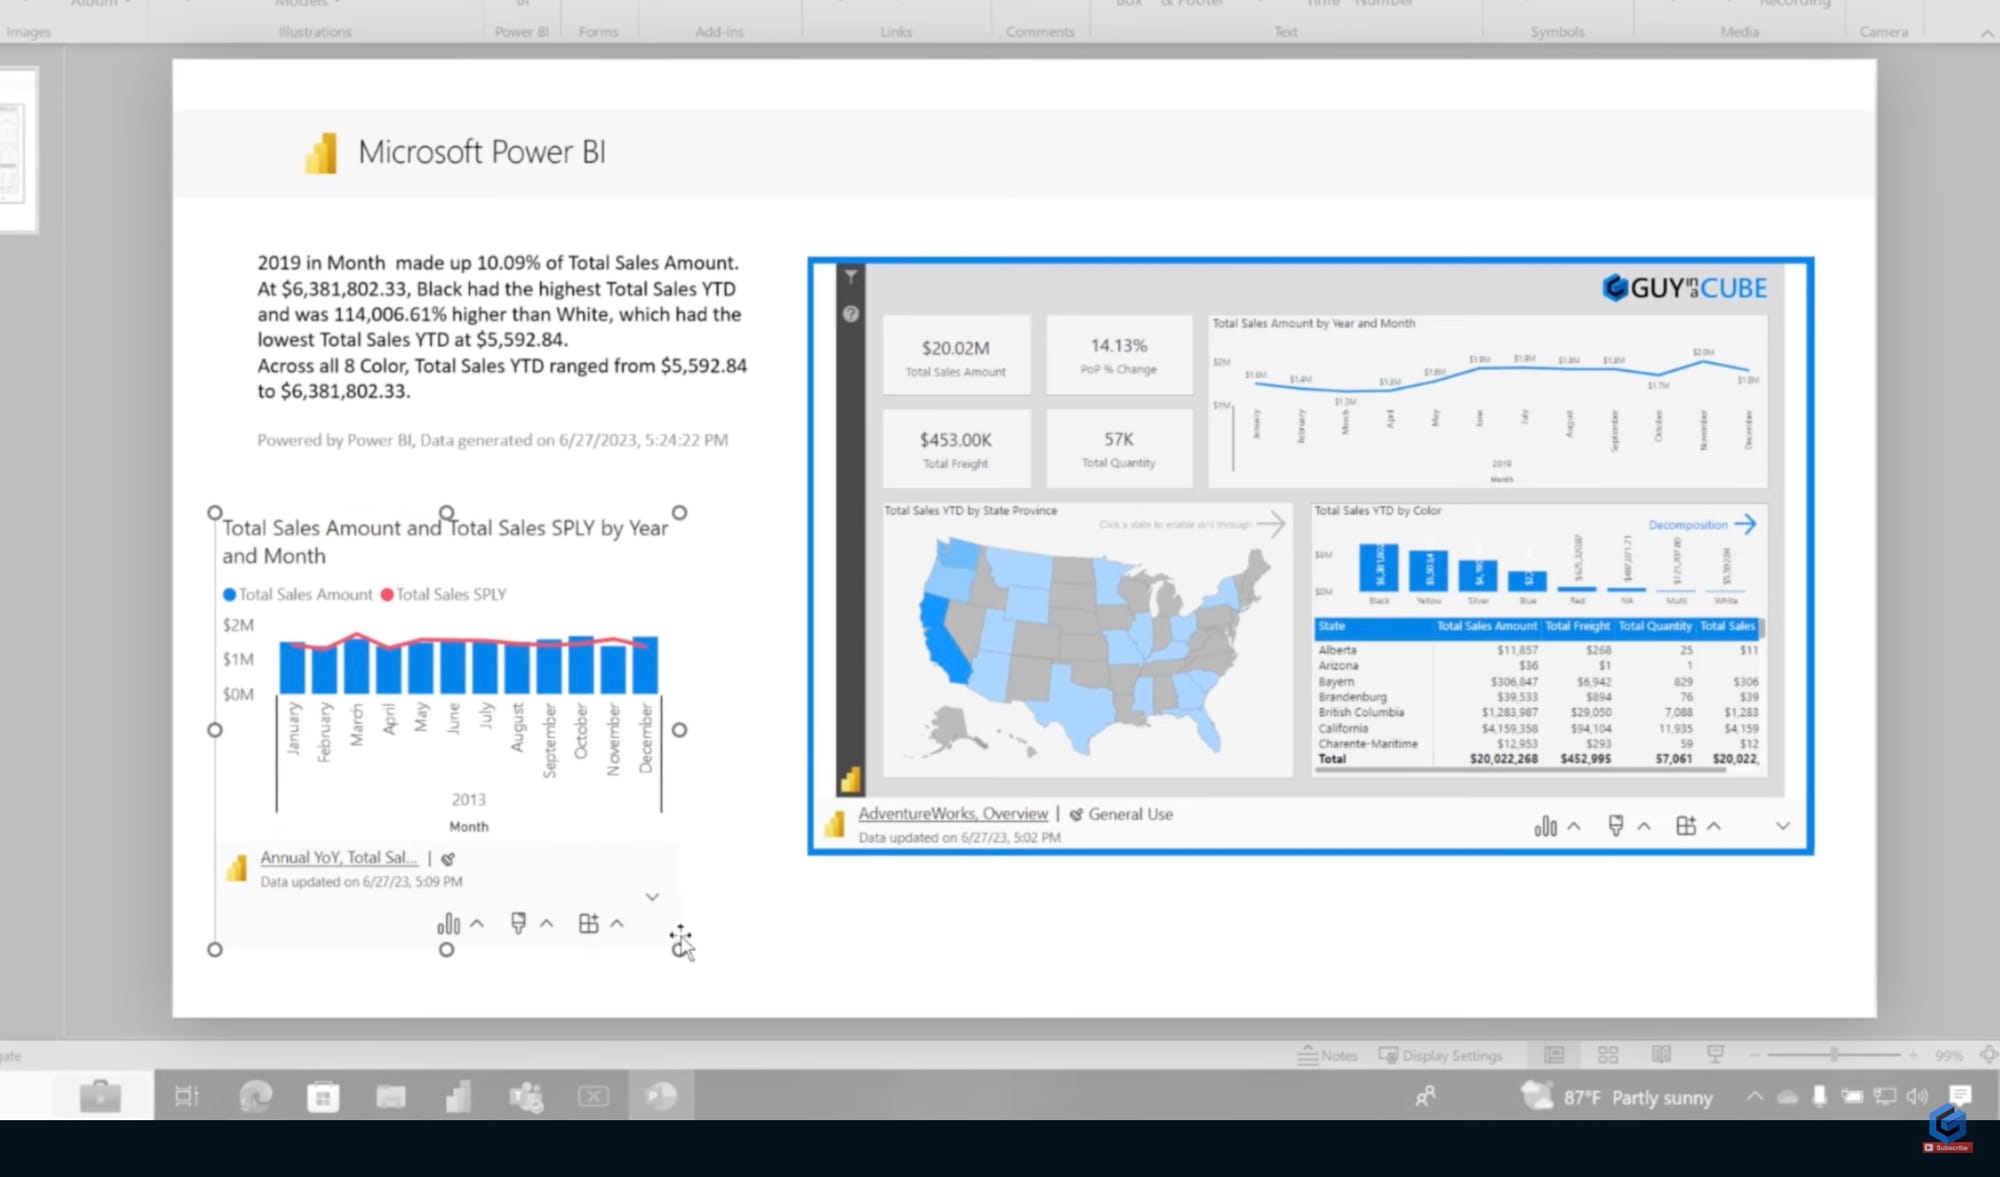Open Microsoft Edge from taskbar
The height and width of the screenshot is (1177, 2000).
click(x=256, y=1097)
